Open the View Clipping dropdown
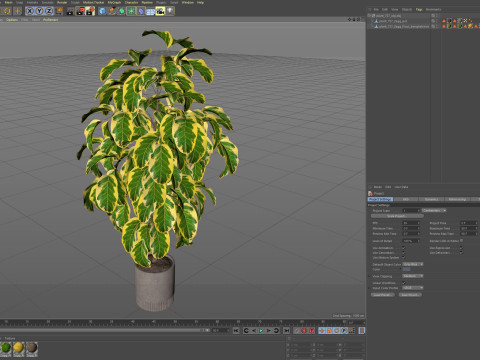Image resolution: width=480 pixels, height=360 pixels. pos(413,276)
